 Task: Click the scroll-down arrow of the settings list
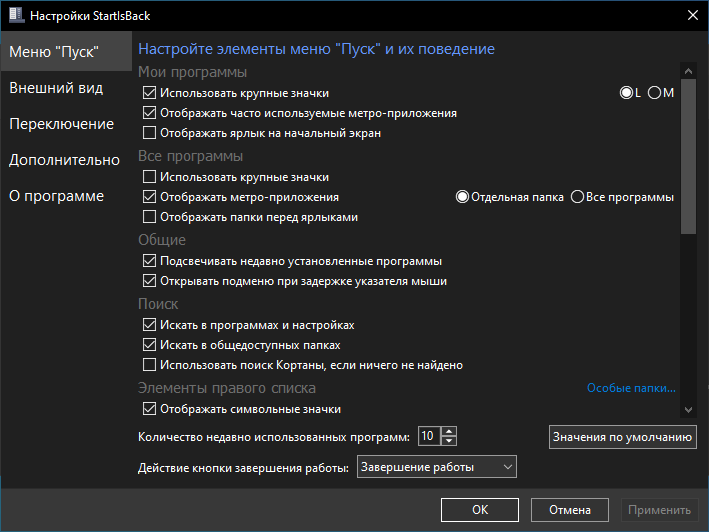click(x=688, y=410)
